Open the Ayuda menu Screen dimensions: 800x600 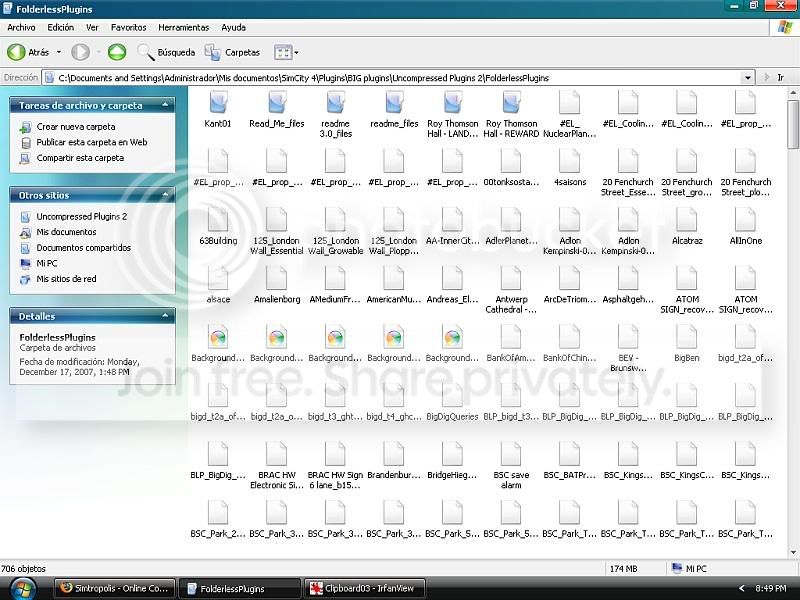(x=234, y=28)
